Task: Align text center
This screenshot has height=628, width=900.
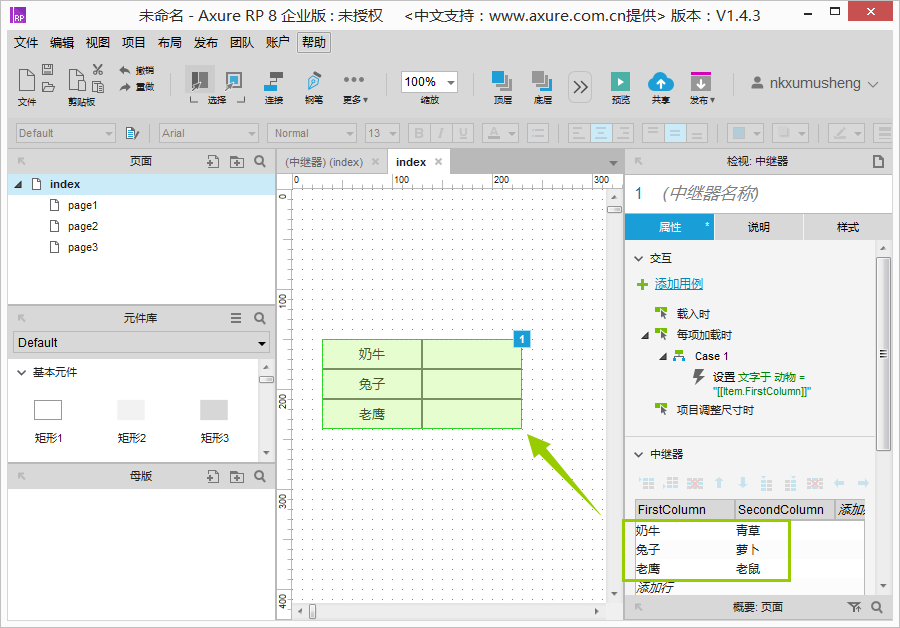Action: tap(601, 133)
